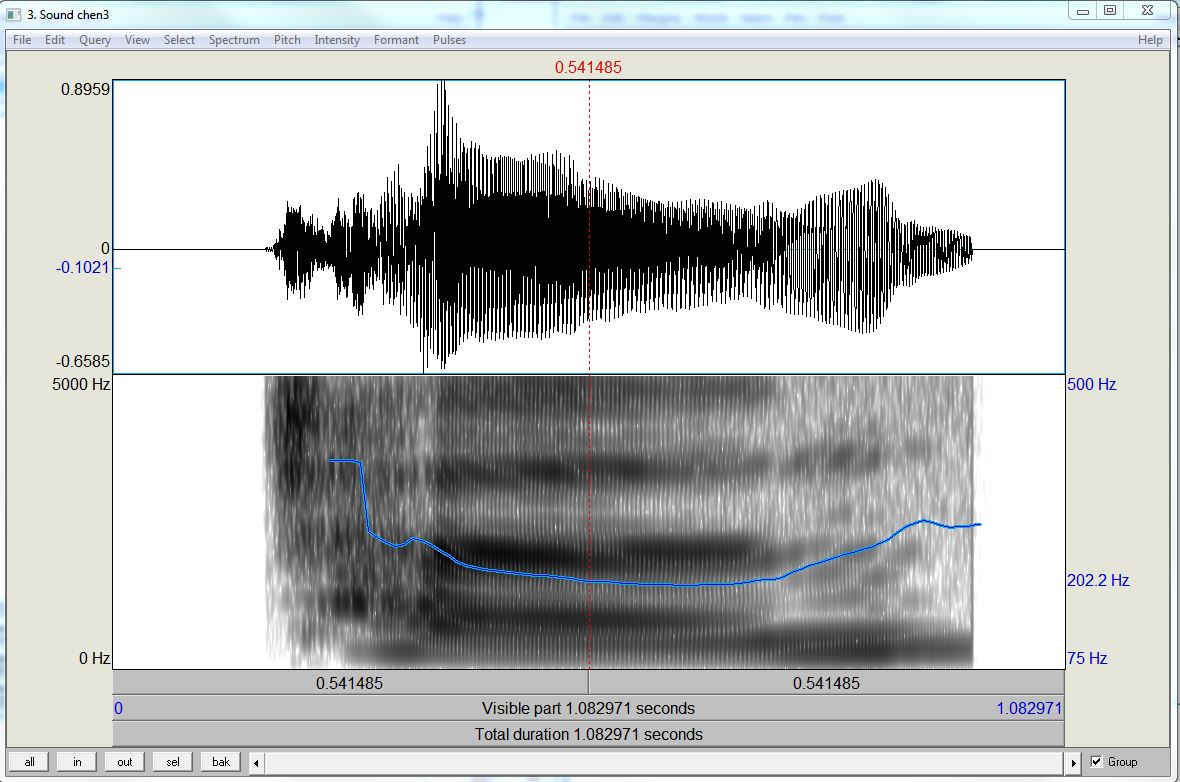Click the 500 Hz pitch ceiling label
The width and height of the screenshot is (1180, 782).
[1092, 385]
